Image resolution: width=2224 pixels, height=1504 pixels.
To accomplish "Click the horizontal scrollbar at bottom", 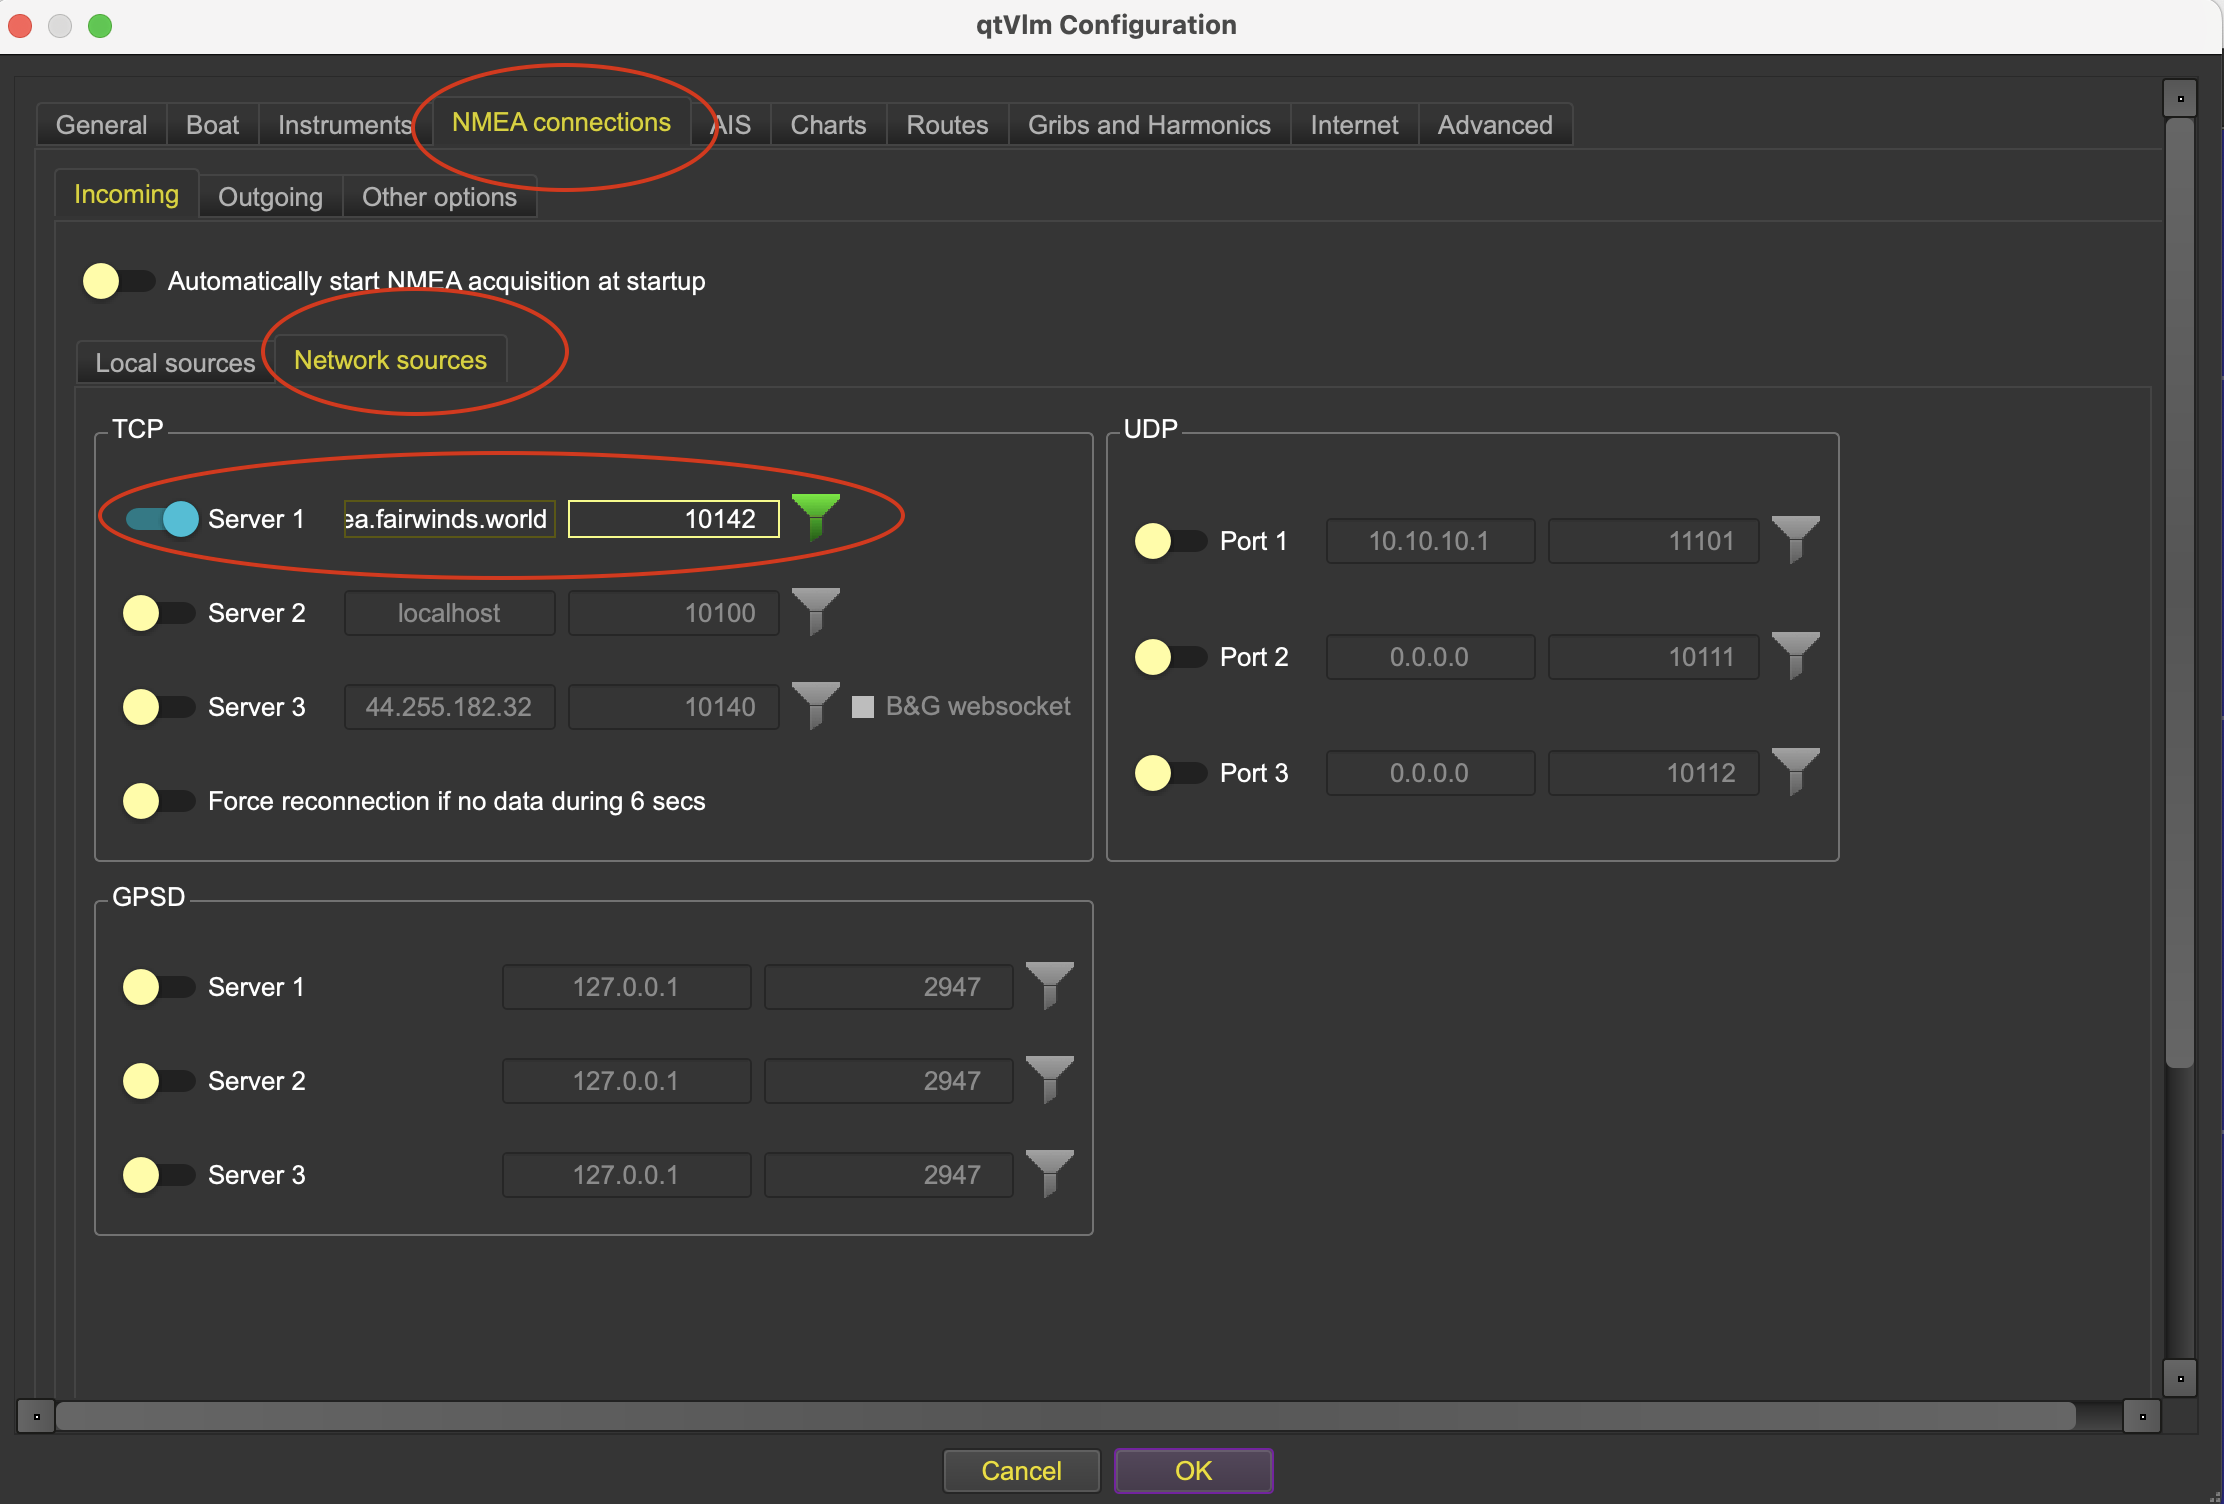I will 1065,1416.
